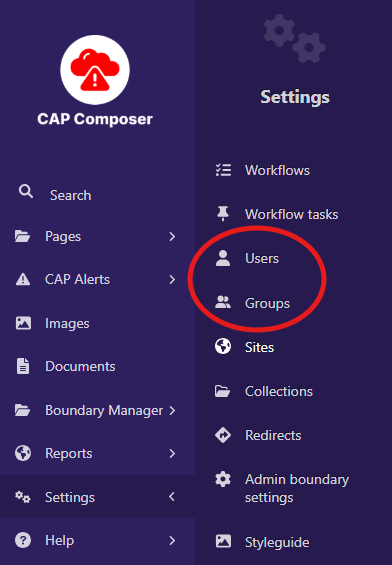Go to Workflows settings
Image resolution: width=392 pixels, height=565 pixels.
(x=277, y=170)
